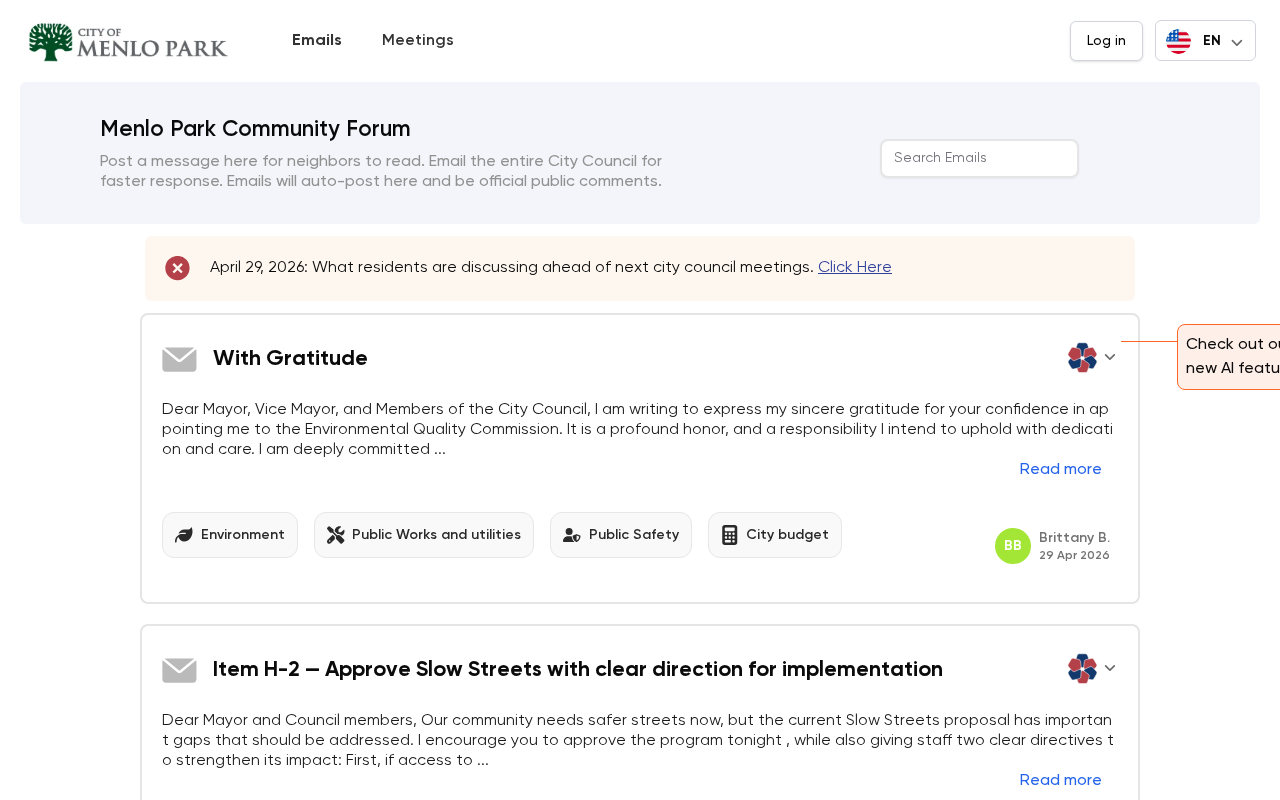
Task: Dismiss the red X alert icon
Action: coord(177,268)
